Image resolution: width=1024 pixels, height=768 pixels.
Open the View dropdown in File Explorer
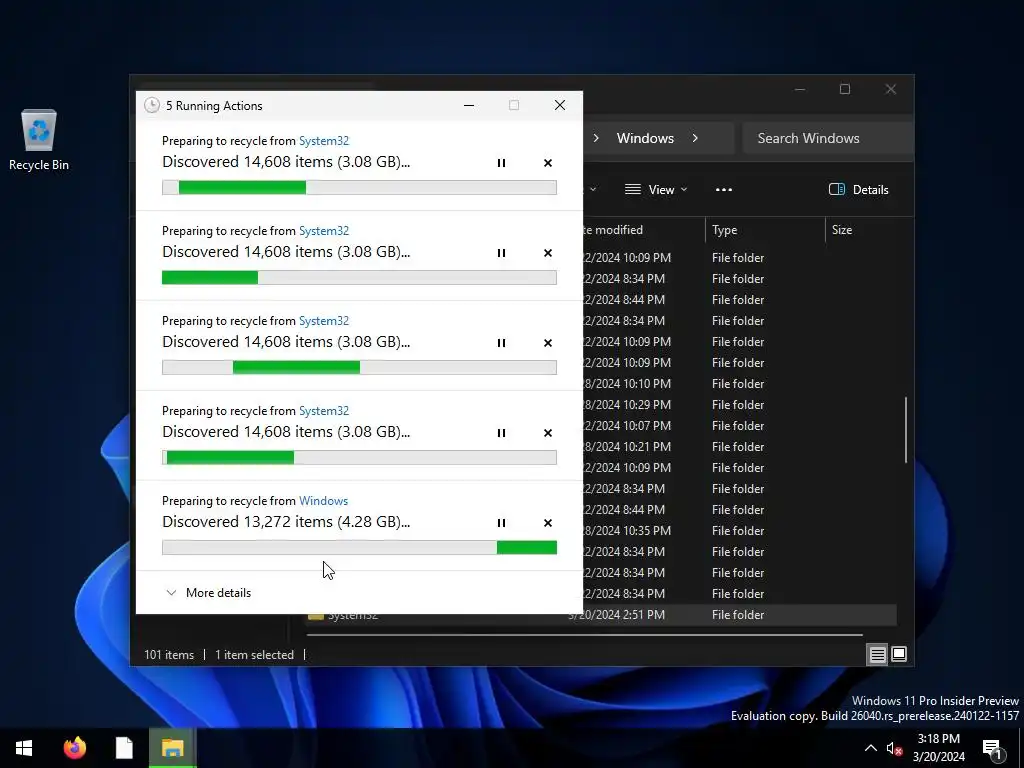coord(656,189)
